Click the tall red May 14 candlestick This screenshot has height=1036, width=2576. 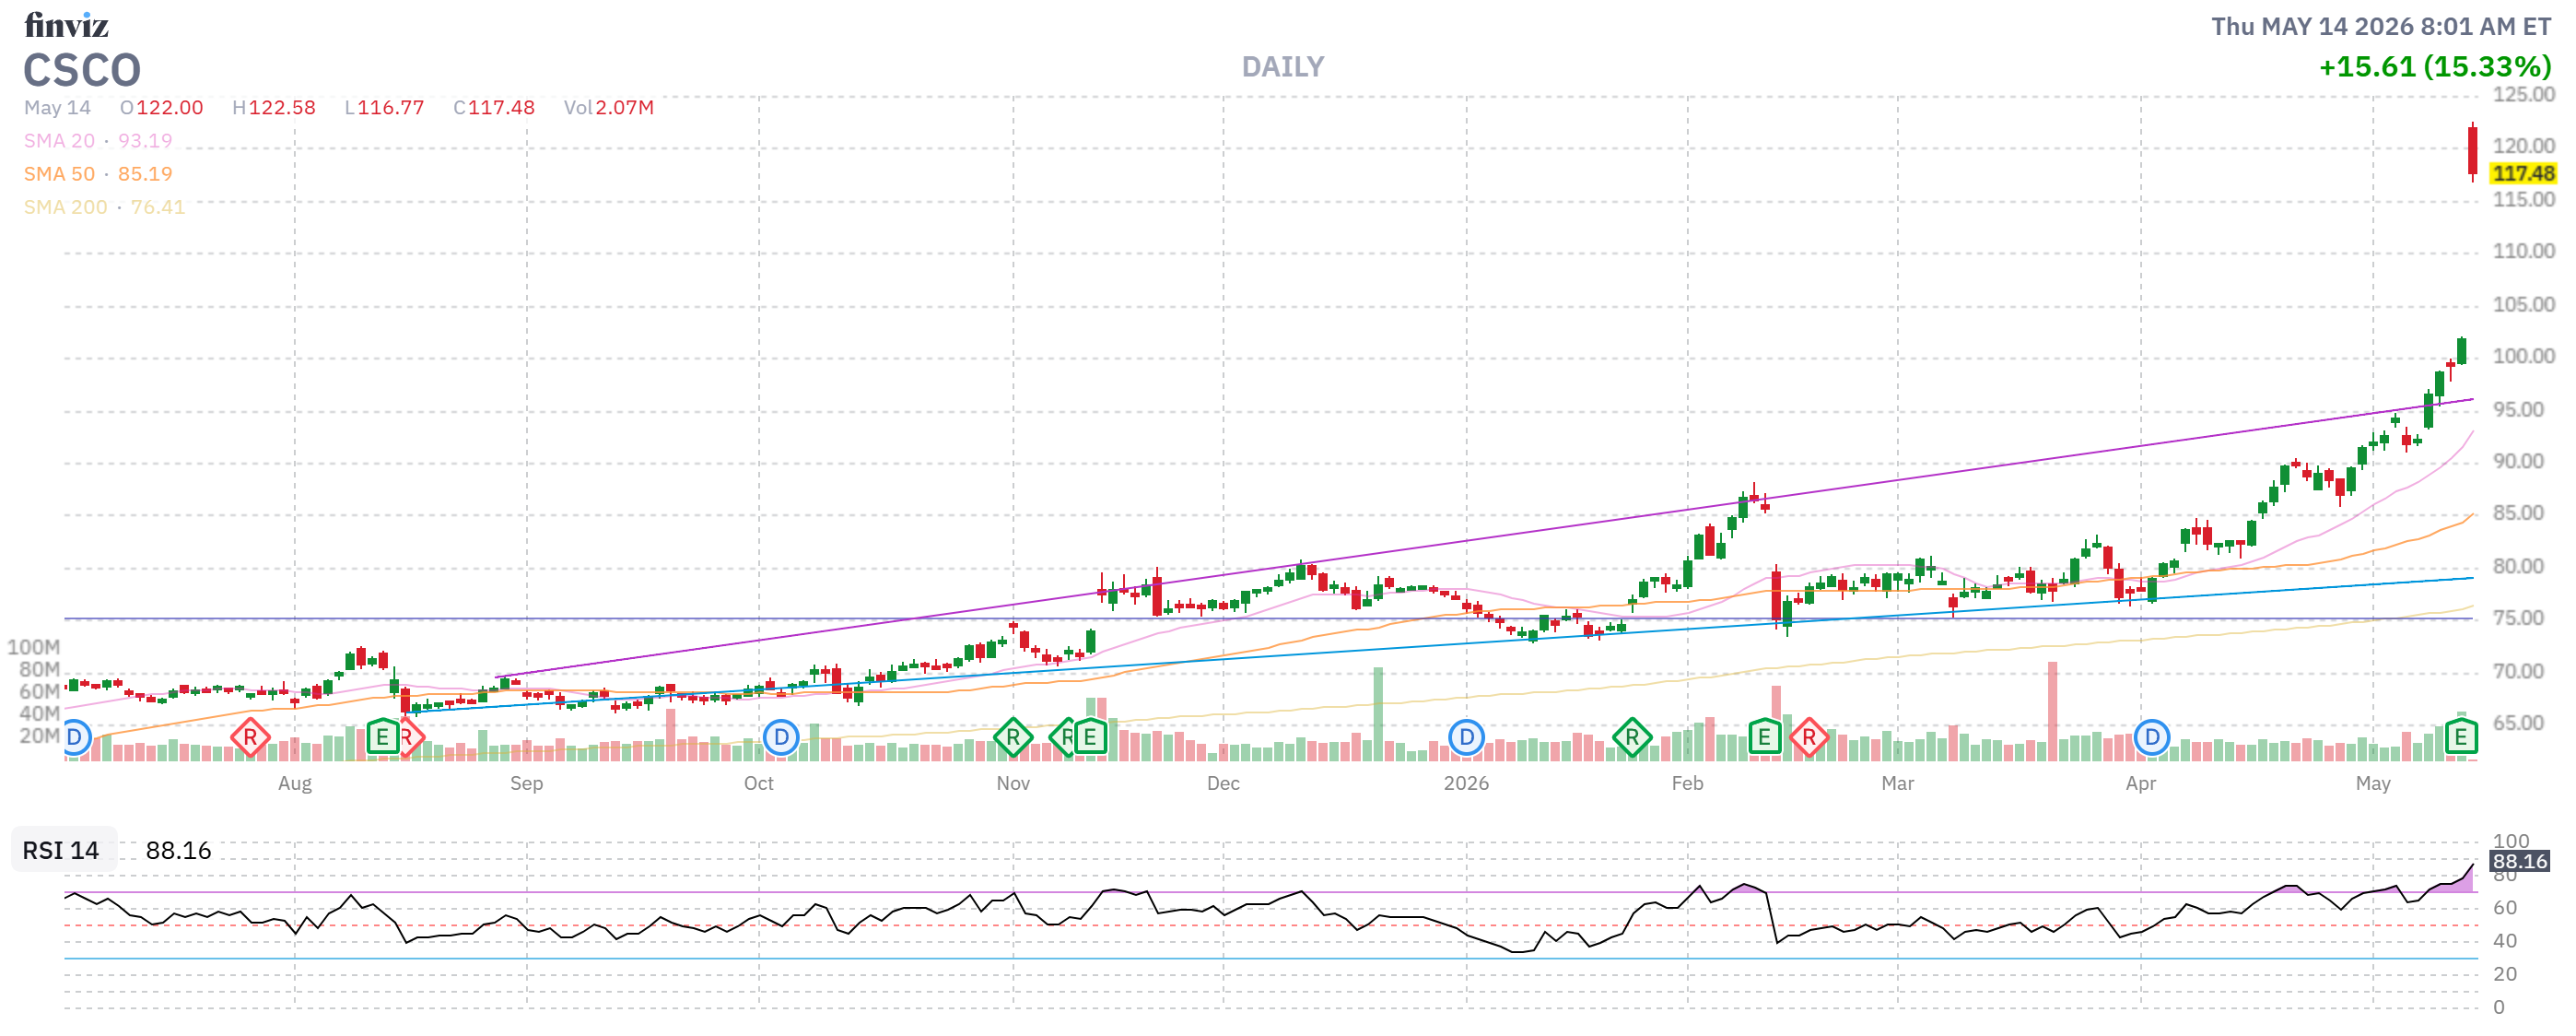click(x=2472, y=152)
